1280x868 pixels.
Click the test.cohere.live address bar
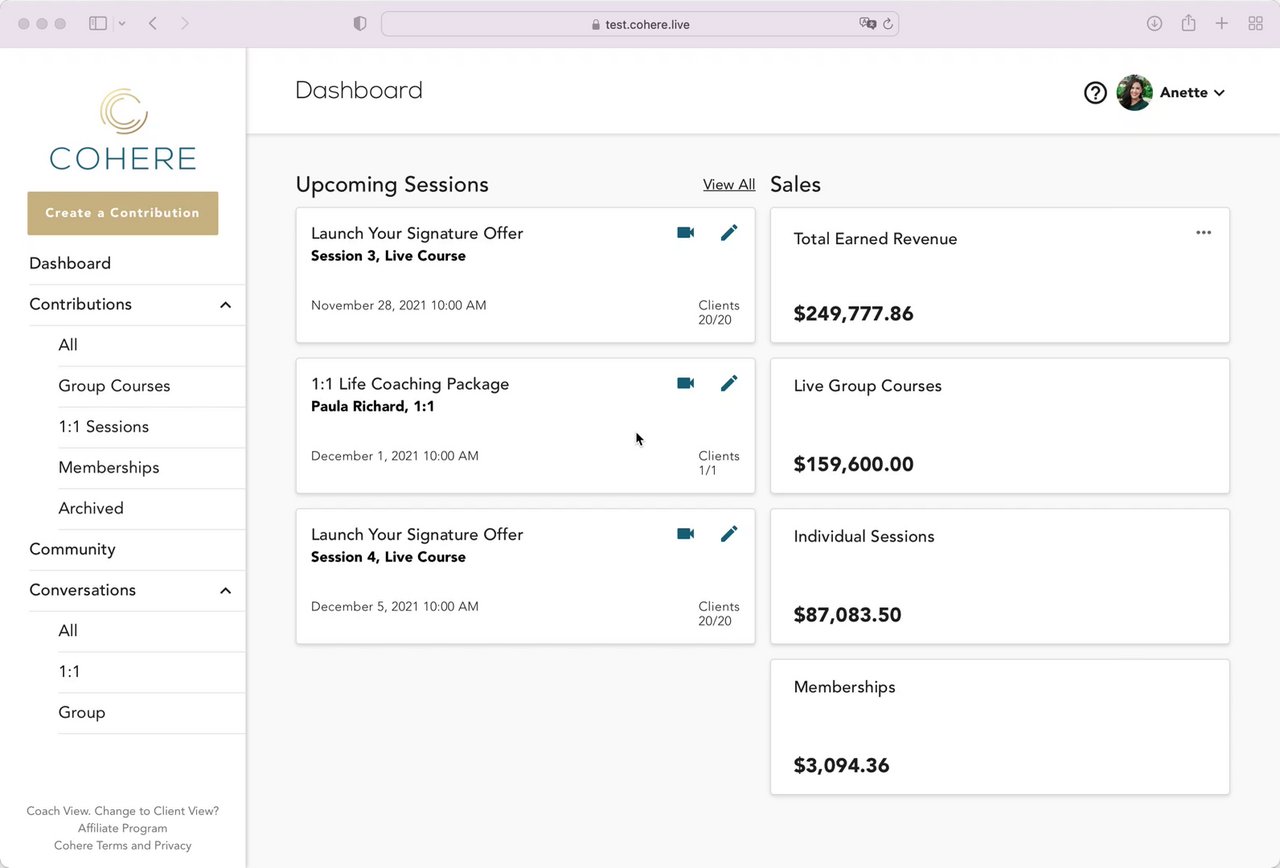click(640, 24)
